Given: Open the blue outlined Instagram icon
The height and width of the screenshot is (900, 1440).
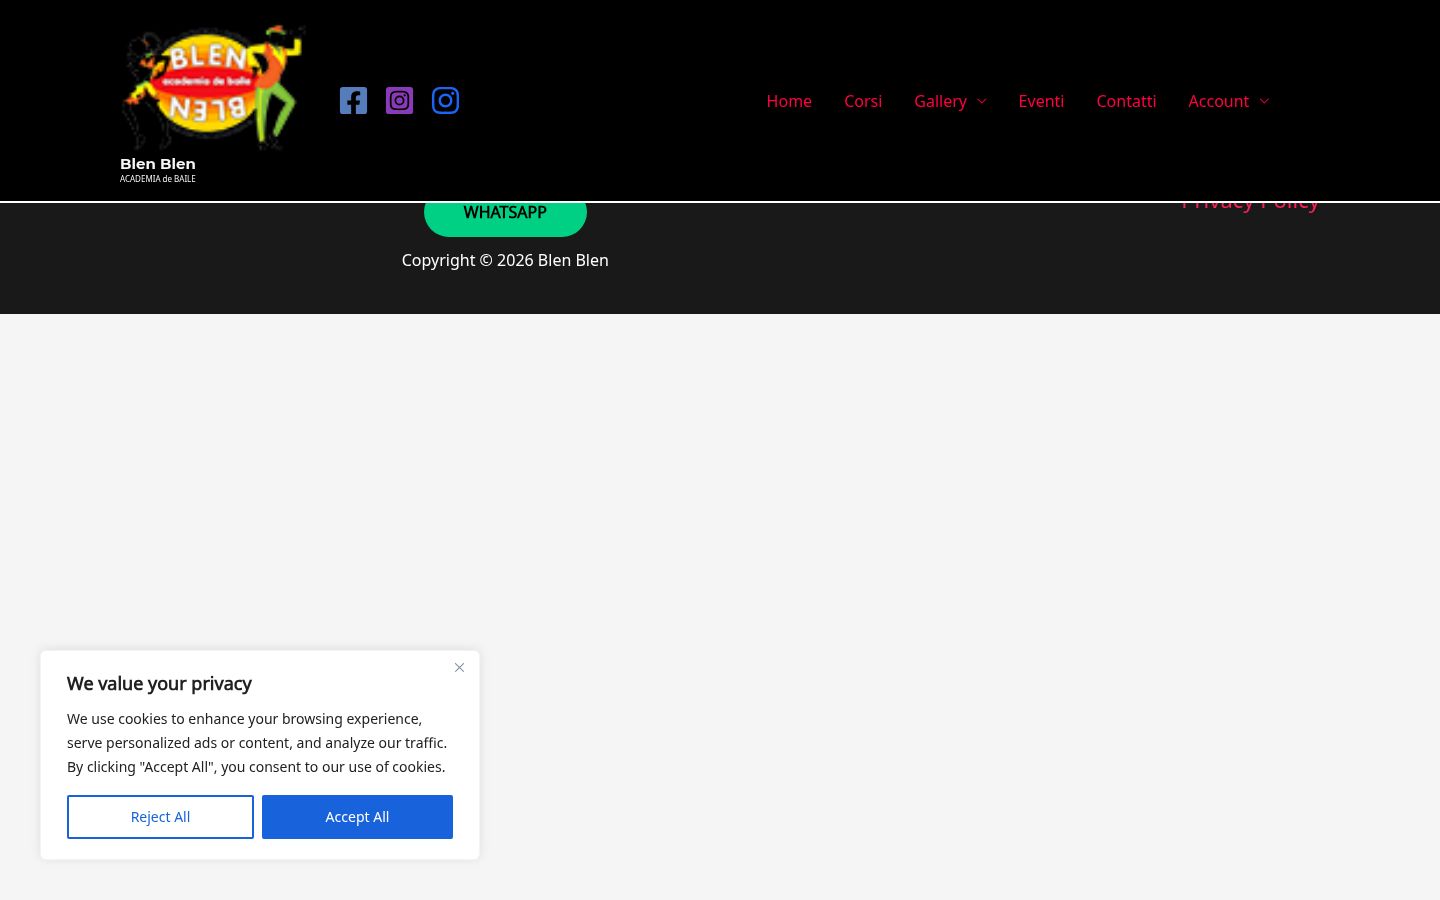Looking at the screenshot, I should pyautogui.click(x=445, y=101).
